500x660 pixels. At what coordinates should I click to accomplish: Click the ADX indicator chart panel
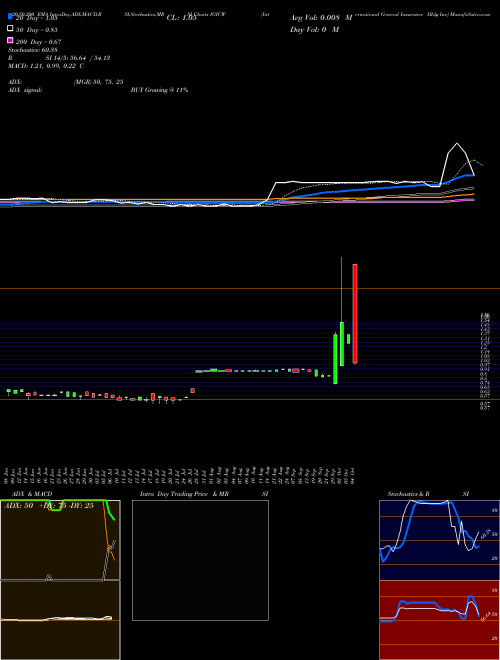(60, 540)
